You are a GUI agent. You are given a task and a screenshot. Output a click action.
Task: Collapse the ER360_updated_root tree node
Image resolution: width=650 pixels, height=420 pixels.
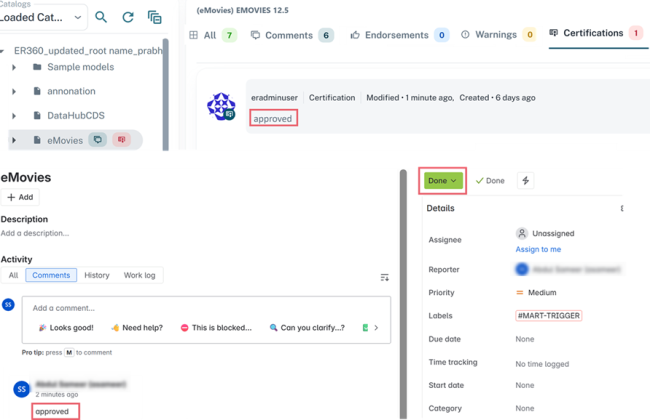[x=2, y=51]
